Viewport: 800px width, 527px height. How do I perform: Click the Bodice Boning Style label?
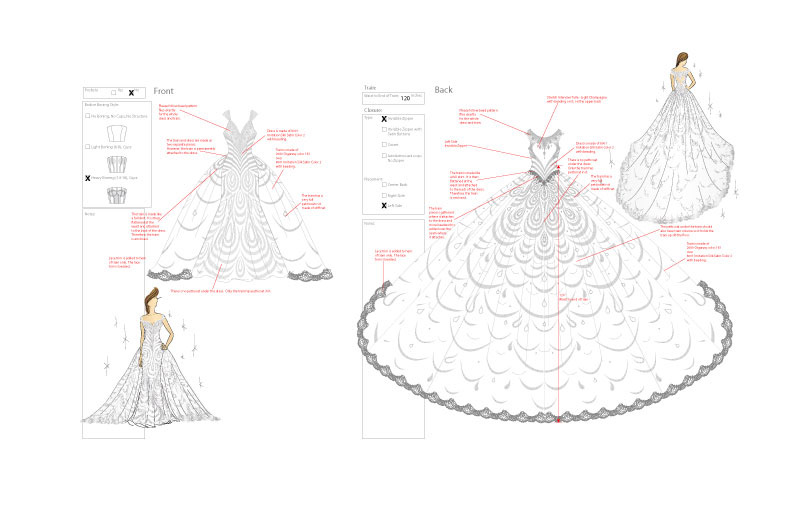(102, 105)
